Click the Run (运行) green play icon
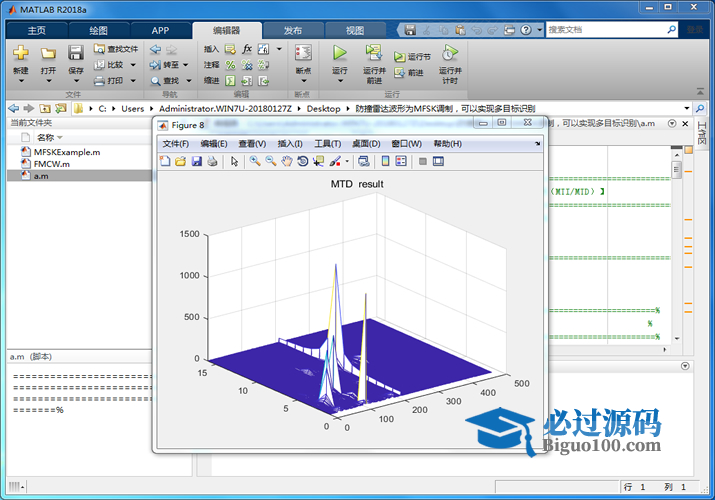 tap(339, 53)
